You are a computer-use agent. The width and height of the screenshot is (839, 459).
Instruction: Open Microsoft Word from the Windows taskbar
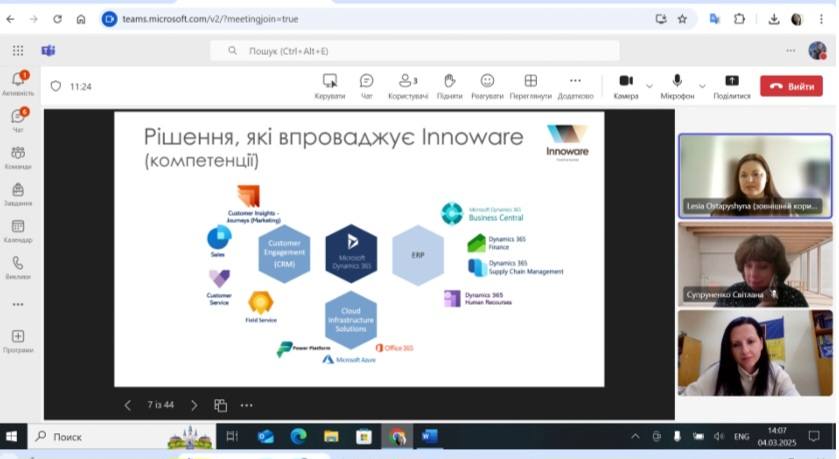tap(429, 436)
